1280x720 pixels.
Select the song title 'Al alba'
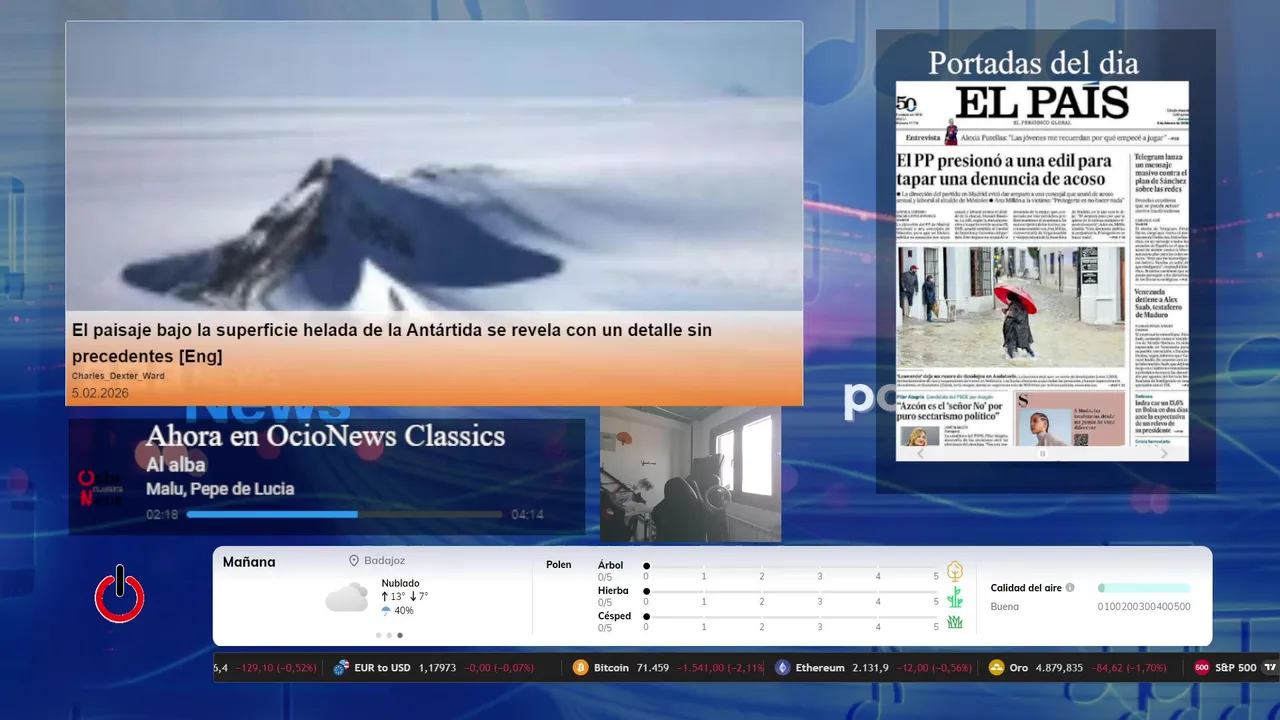pos(176,465)
